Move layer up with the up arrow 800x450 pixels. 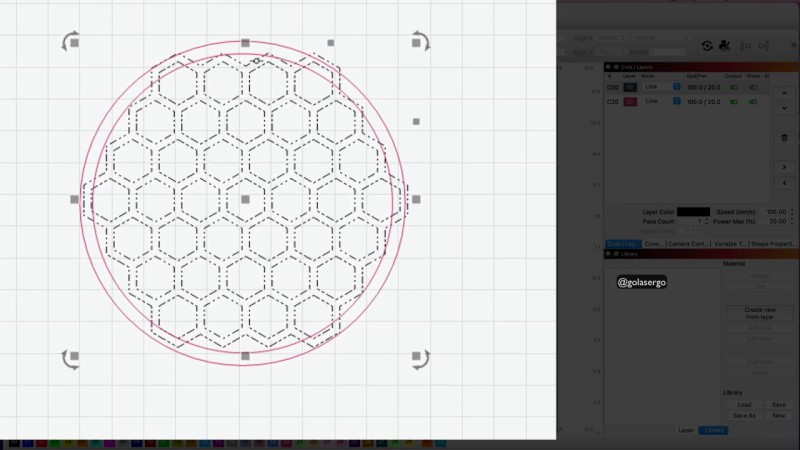(784, 92)
